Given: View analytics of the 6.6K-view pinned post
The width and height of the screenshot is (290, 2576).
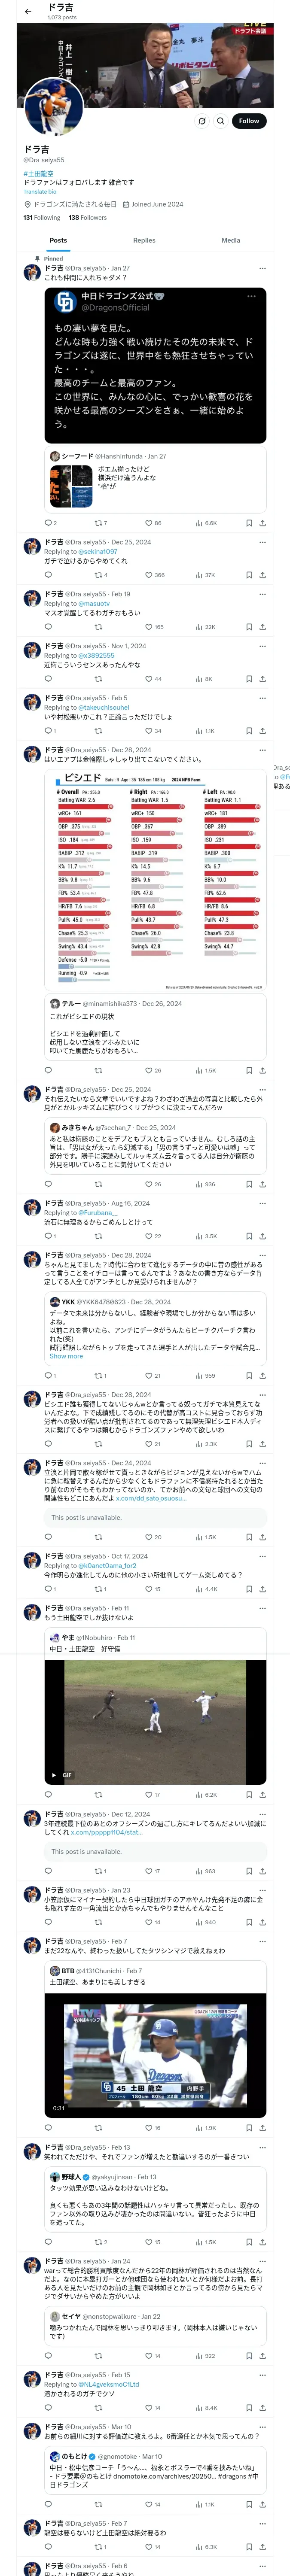Looking at the screenshot, I should [206, 523].
